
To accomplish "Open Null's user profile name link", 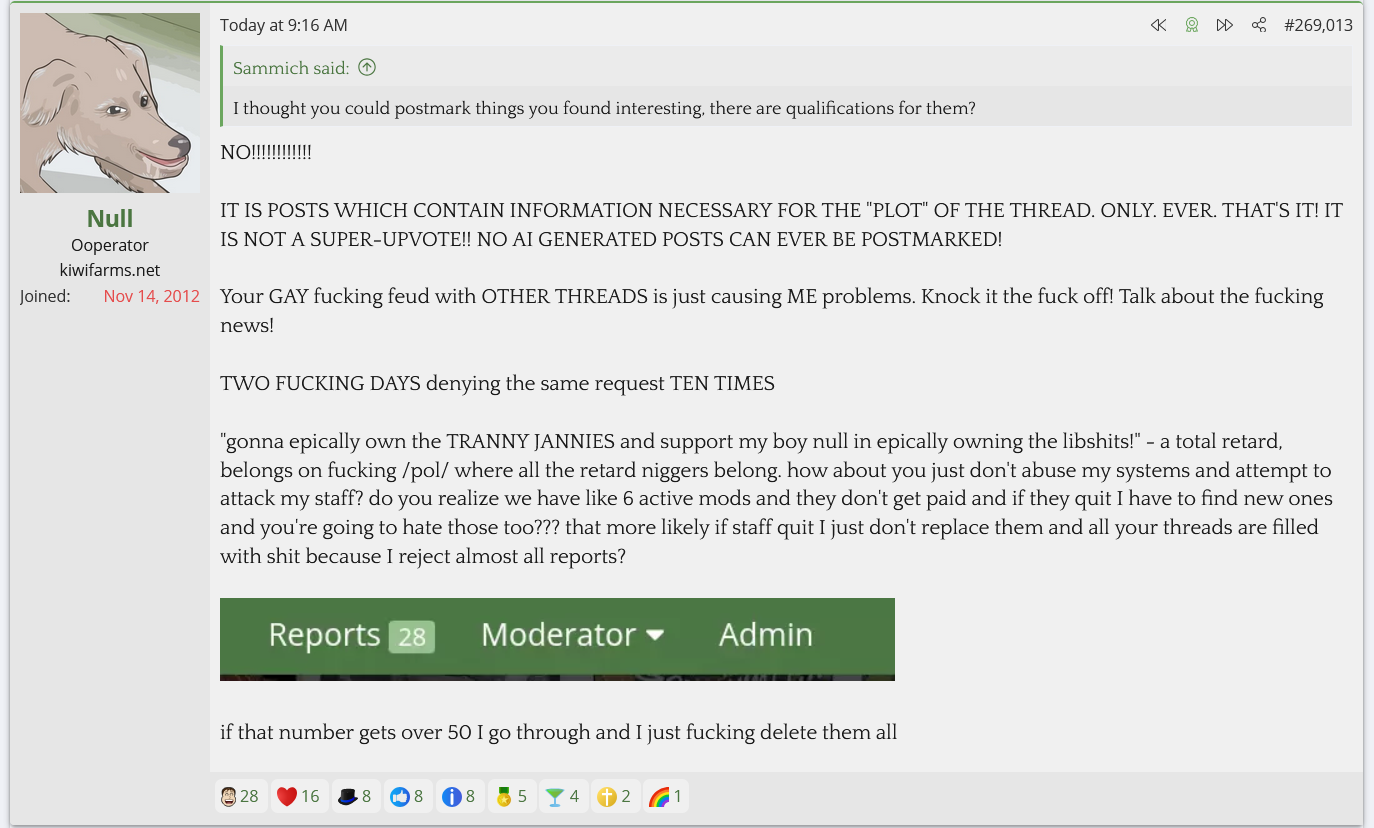I will pyautogui.click(x=110, y=218).
